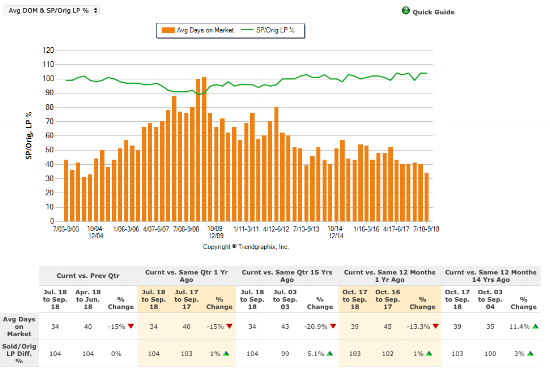This screenshot has width=550, height=368.
Task: Open the Quick Guide link
Action: [433, 12]
